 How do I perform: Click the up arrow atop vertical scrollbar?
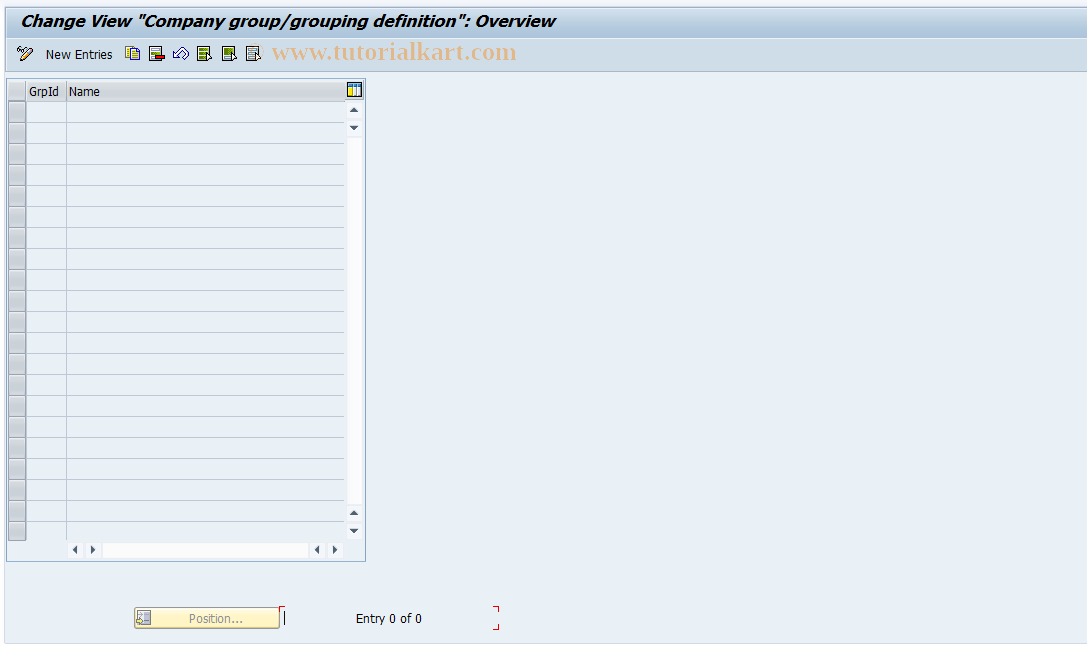coord(354,110)
